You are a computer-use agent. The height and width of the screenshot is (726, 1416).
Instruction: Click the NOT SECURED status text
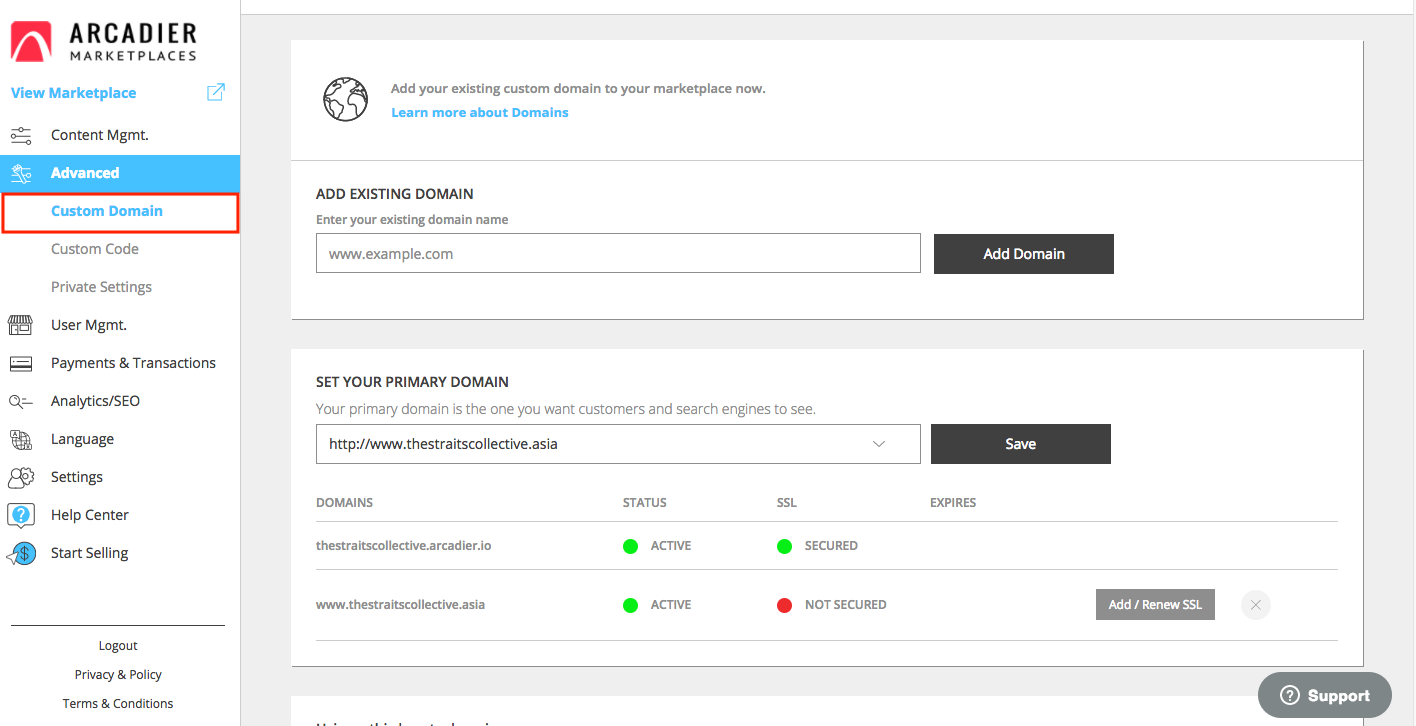coord(846,605)
